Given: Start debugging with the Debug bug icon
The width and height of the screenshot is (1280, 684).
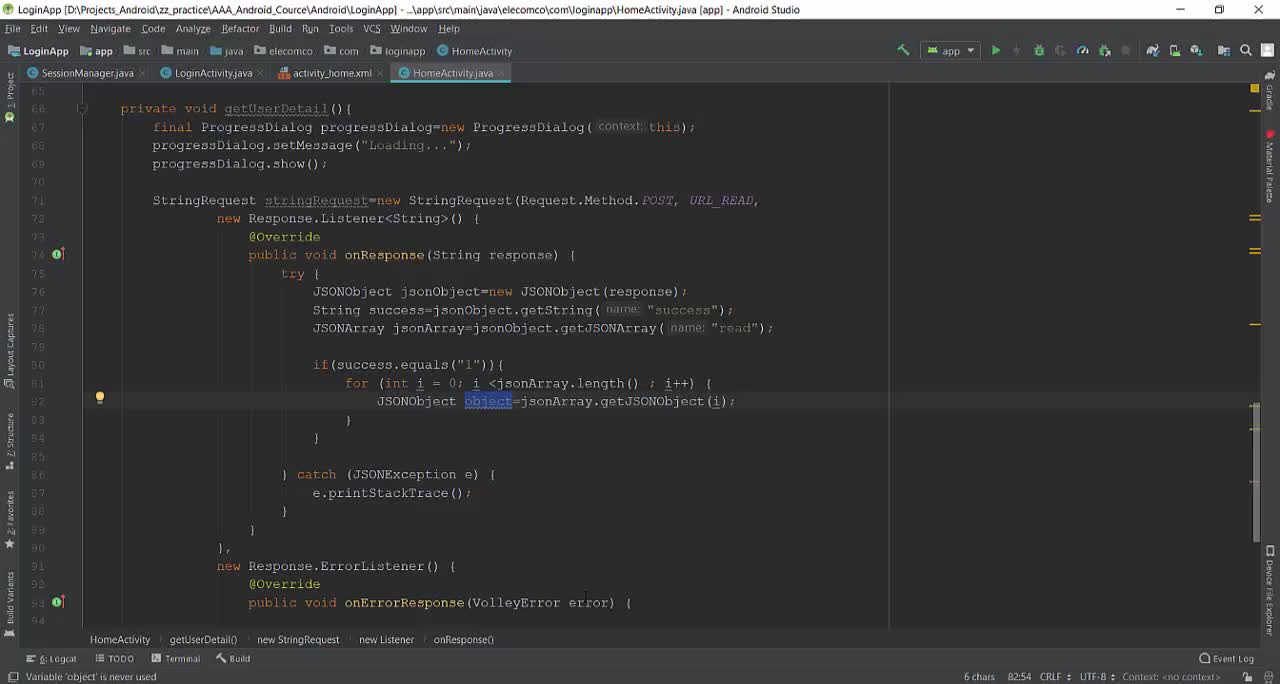Looking at the screenshot, I should pos(1039,50).
